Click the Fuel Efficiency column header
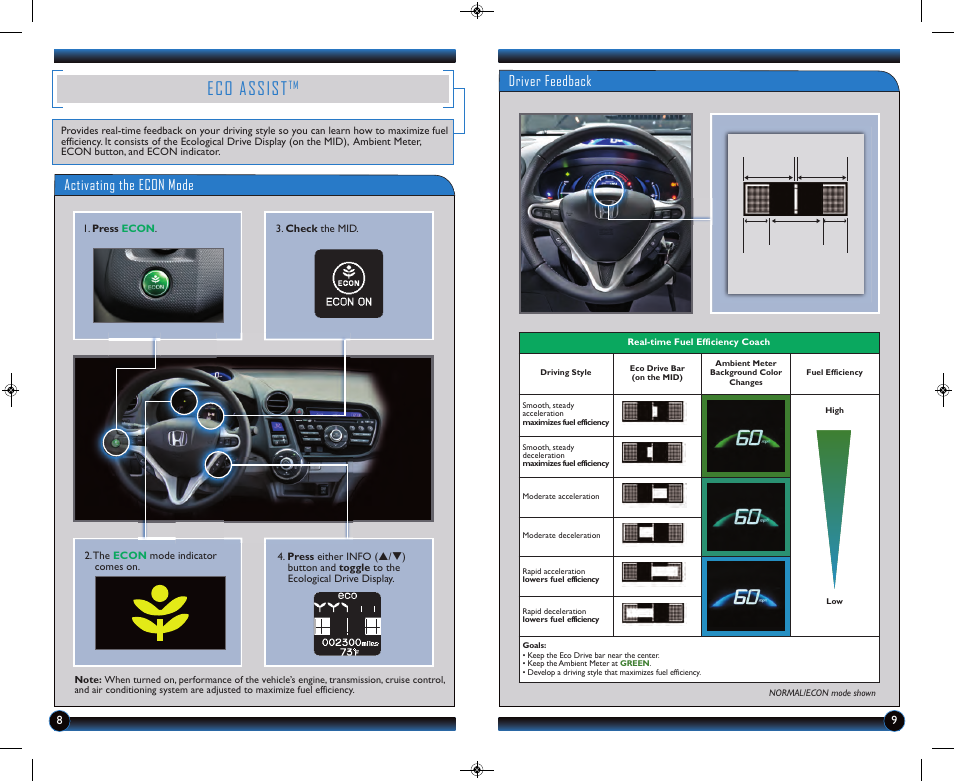 pos(835,372)
